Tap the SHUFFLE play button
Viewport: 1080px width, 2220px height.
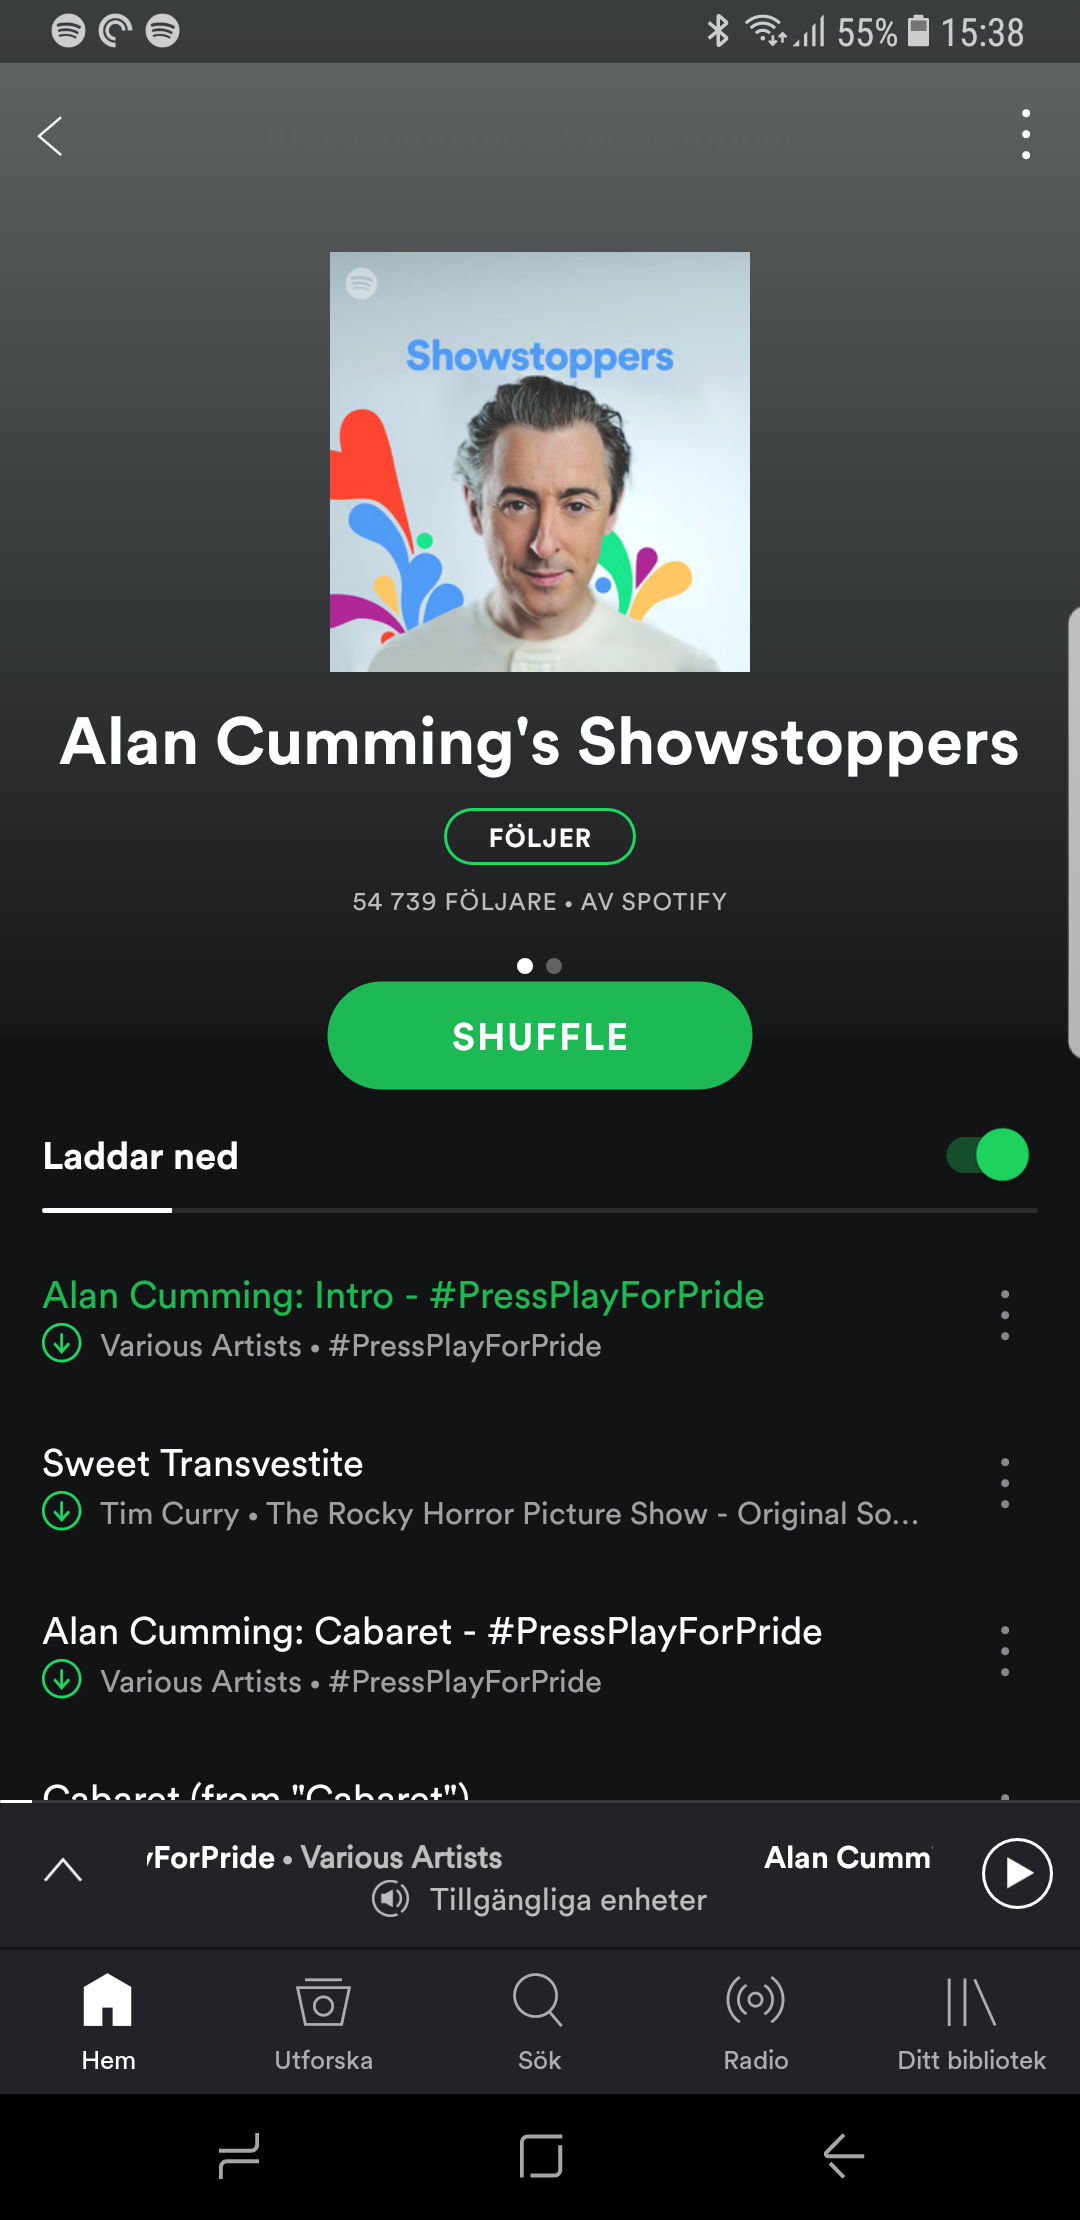point(540,1035)
